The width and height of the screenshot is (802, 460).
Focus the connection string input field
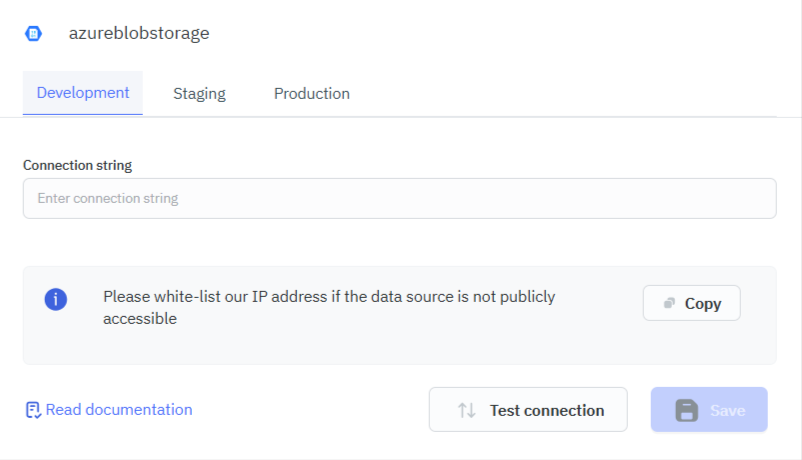[x=399, y=198]
